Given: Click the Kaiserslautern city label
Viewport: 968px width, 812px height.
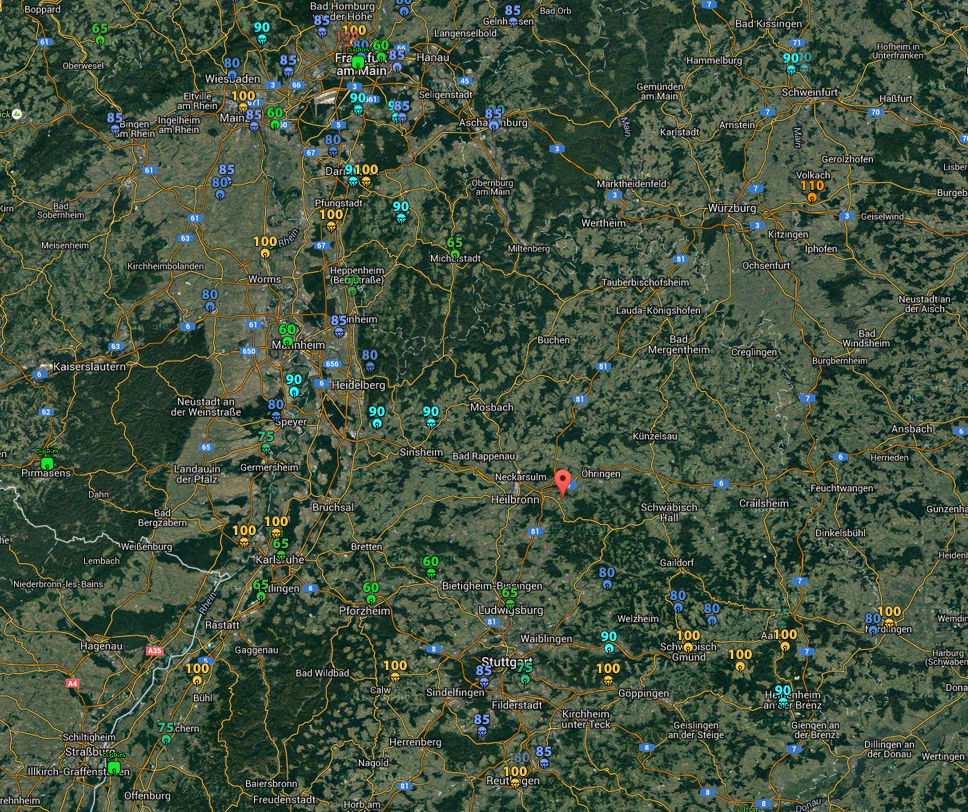Looking at the screenshot, I should coord(90,367).
